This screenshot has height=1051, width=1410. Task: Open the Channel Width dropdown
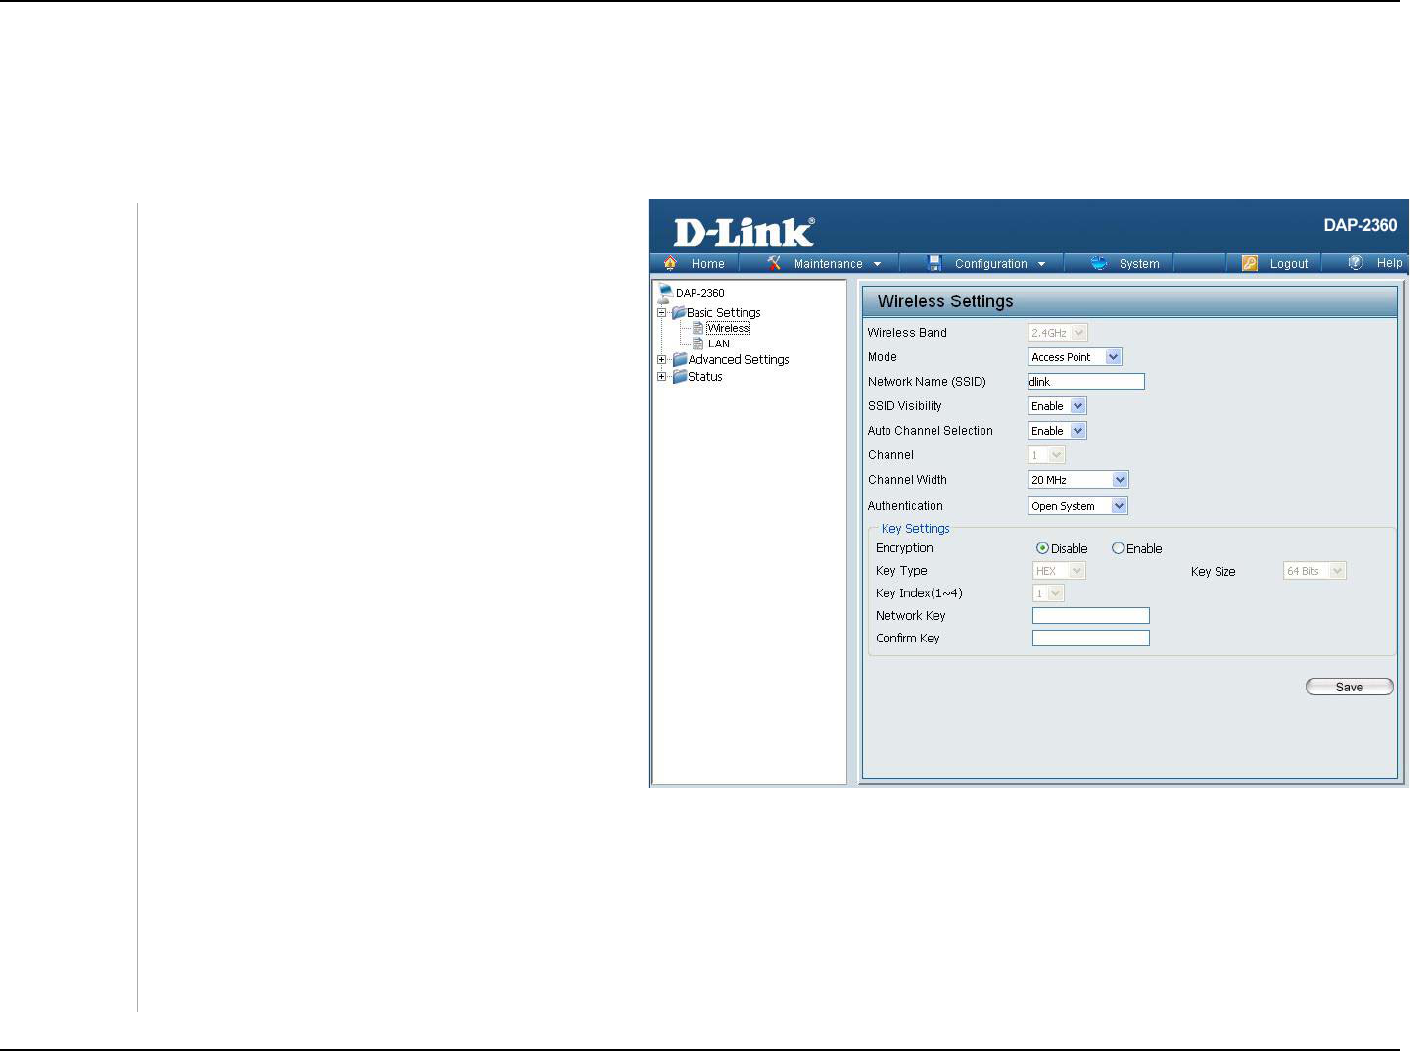coord(1078,480)
